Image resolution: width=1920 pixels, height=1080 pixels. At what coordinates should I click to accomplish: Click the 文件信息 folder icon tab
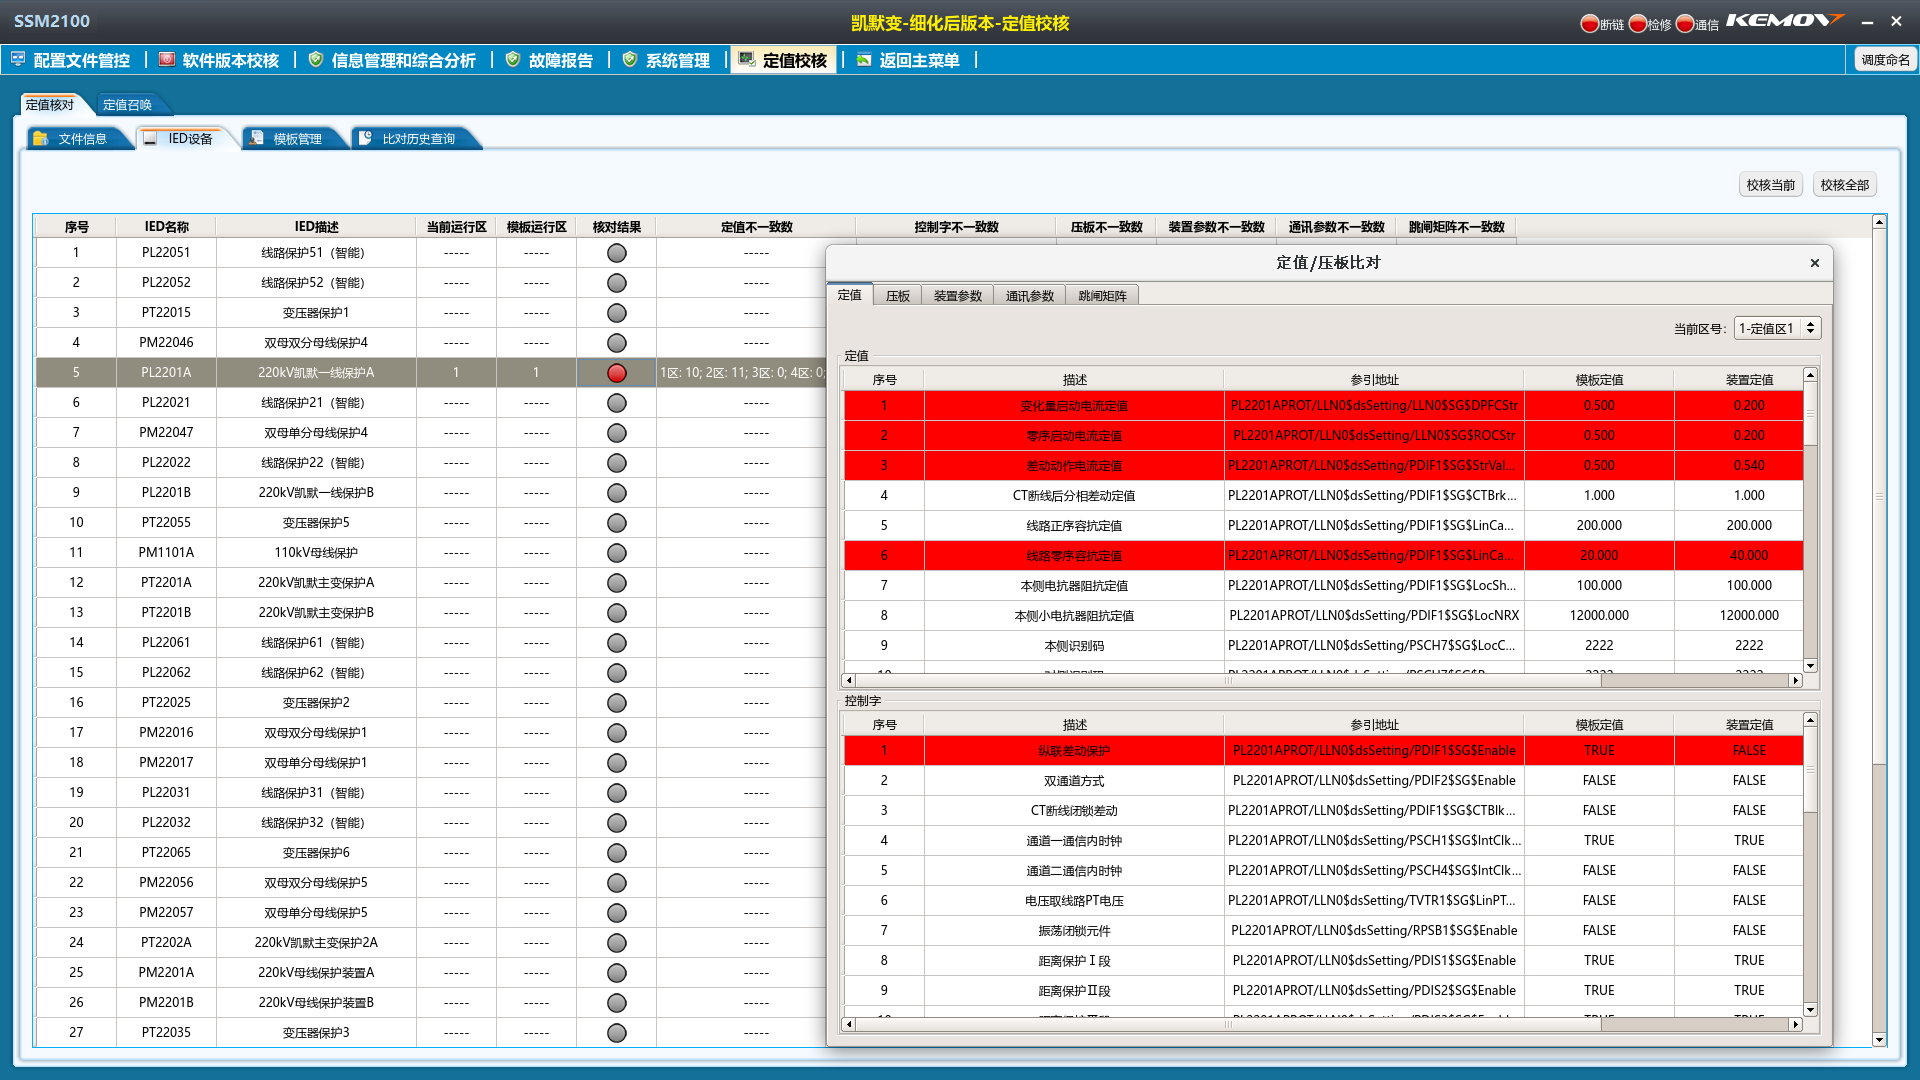(41, 139)
